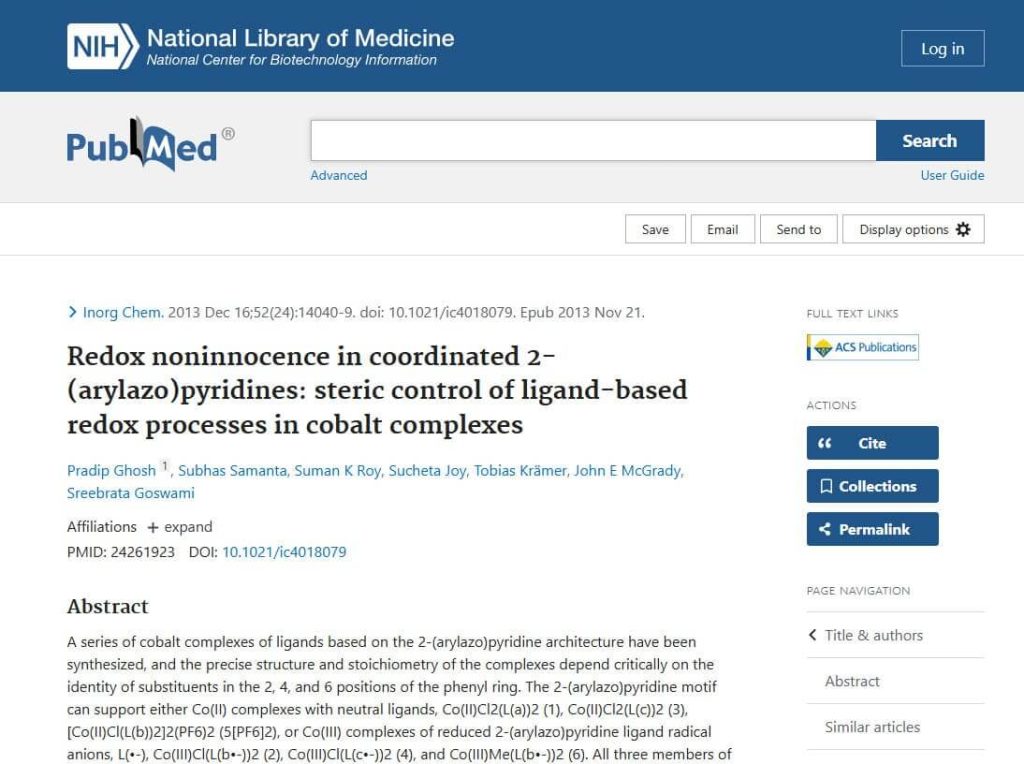The width and height of the screenshot is (1024, 764).
Task: Click the Log in button
Action: pos(942,48)
